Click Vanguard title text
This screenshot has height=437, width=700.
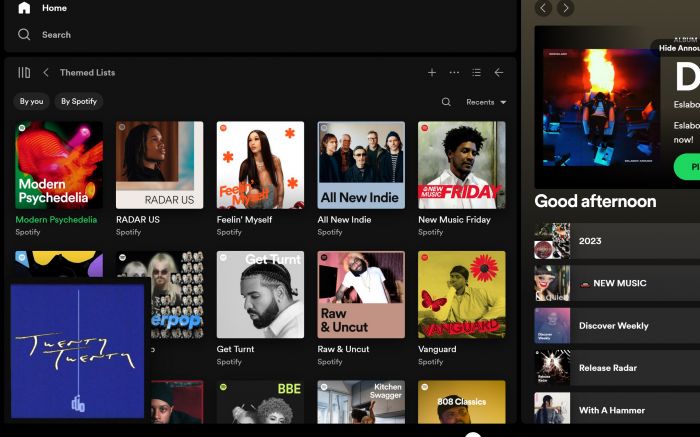click(437, 349)
